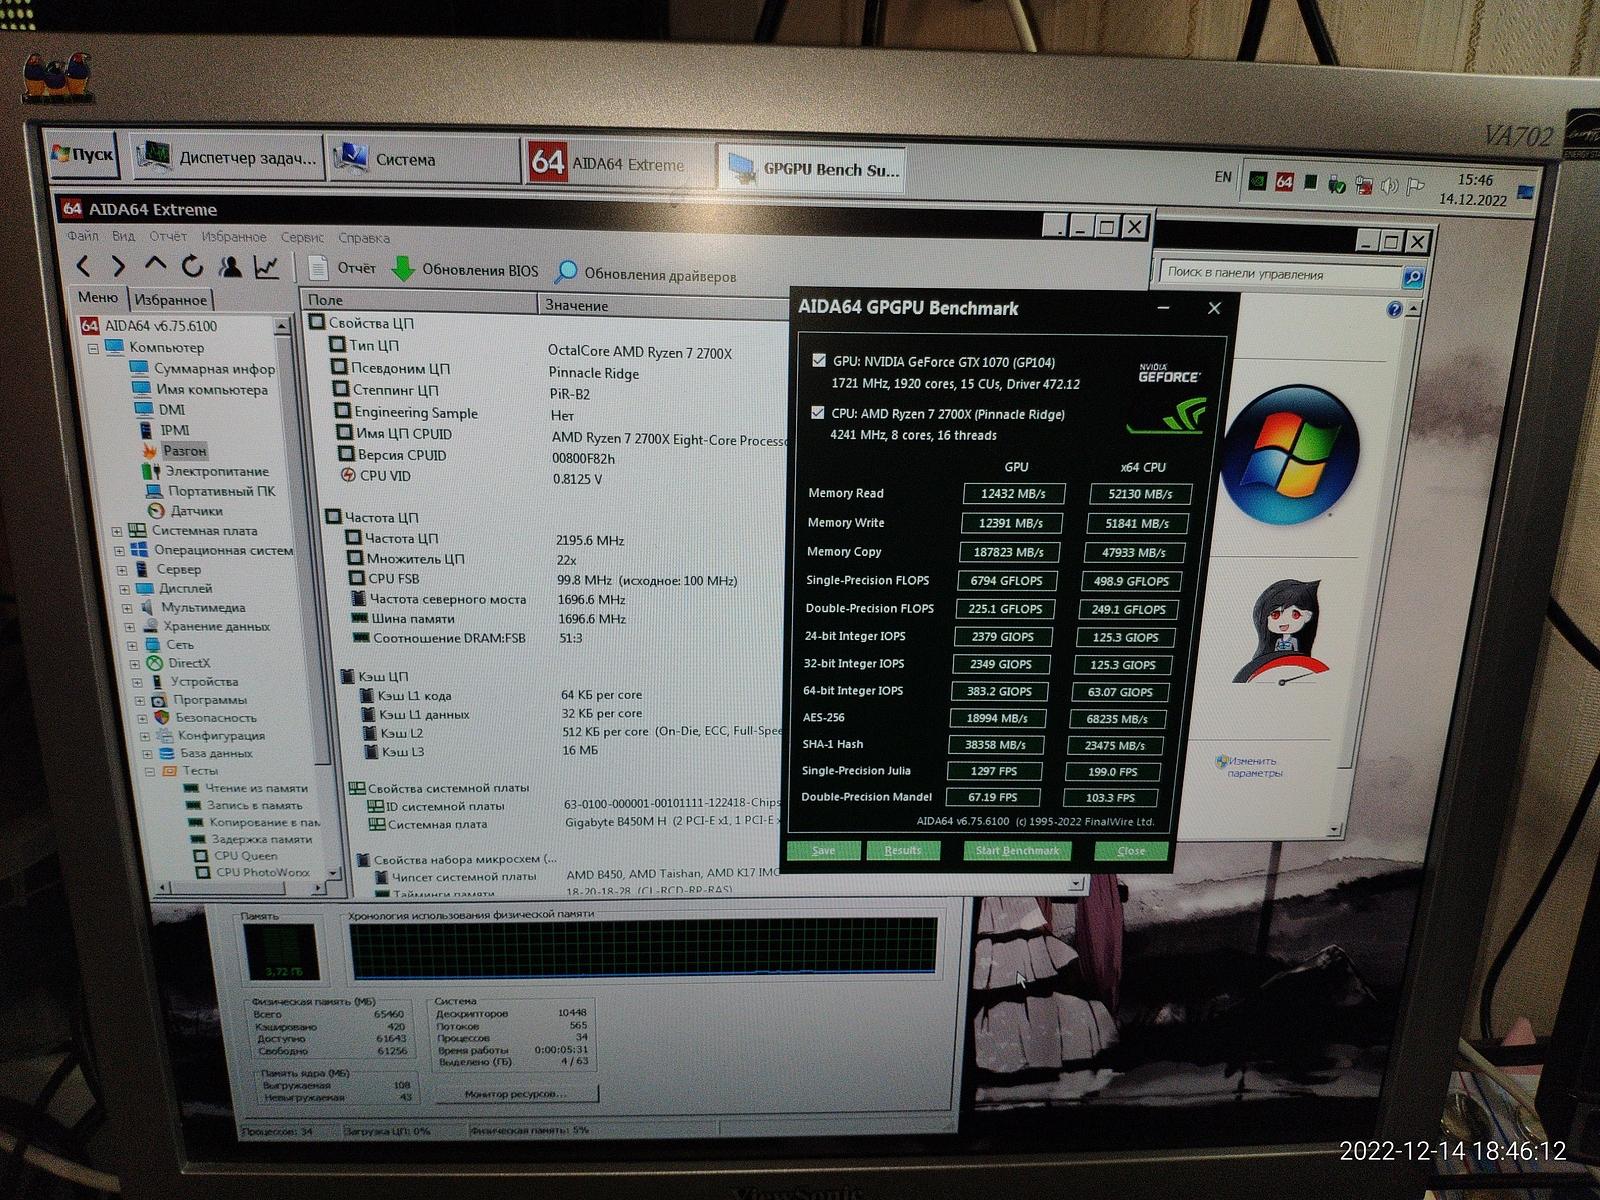Collapse the Компьютер tree node
The width and height of the screenshot is (1600, 1200).
[x=93, y=349]
